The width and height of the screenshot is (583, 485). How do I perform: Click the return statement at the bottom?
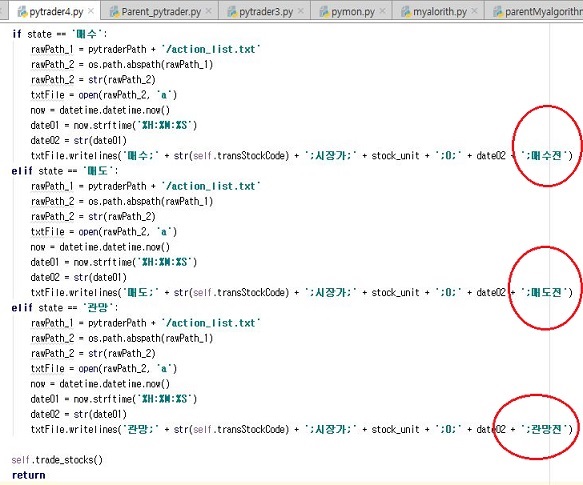(29, 475)
